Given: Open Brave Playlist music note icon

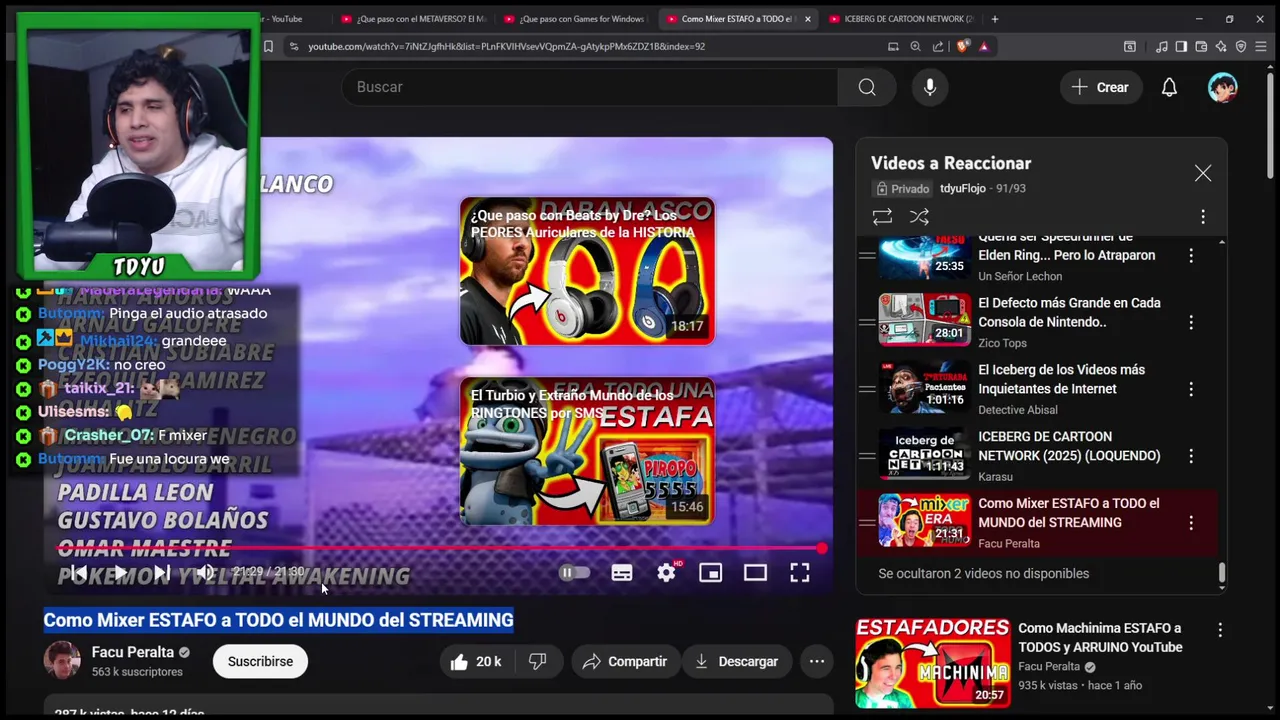Looking at the screenshot, I should point(1161,46).
